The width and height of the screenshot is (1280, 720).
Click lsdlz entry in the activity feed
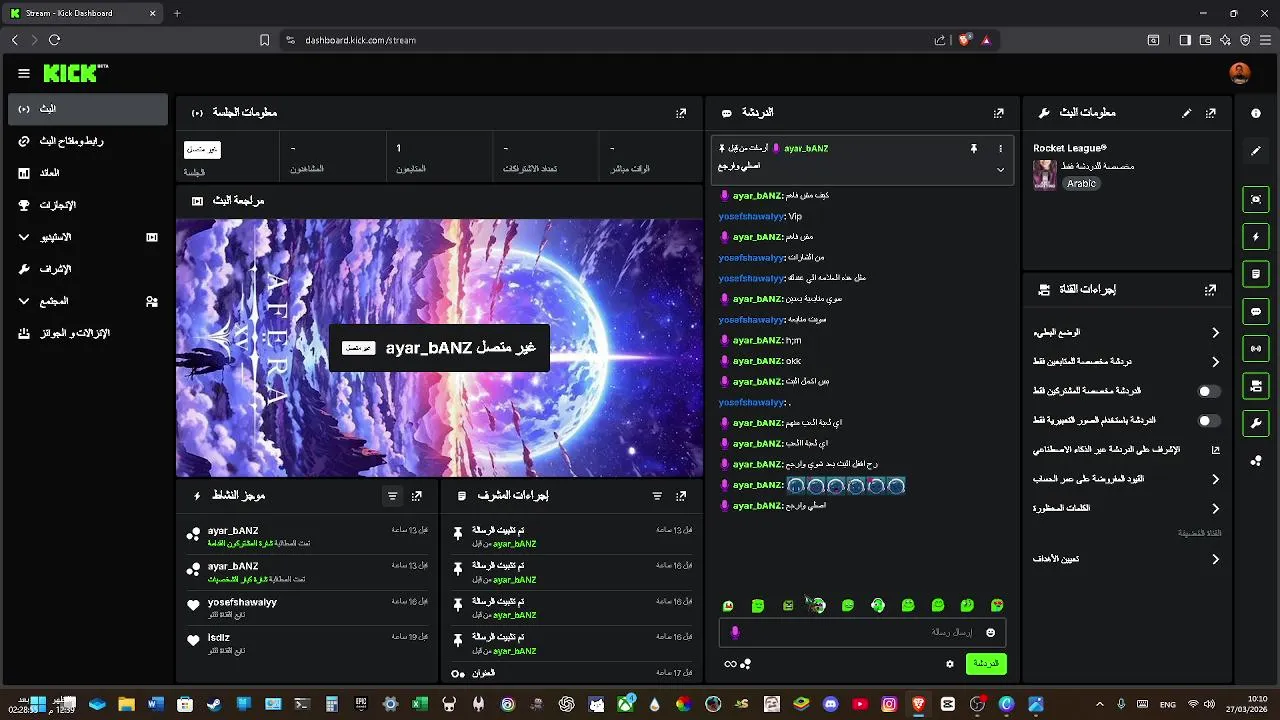pyautogui.click(x=219, y=637)
